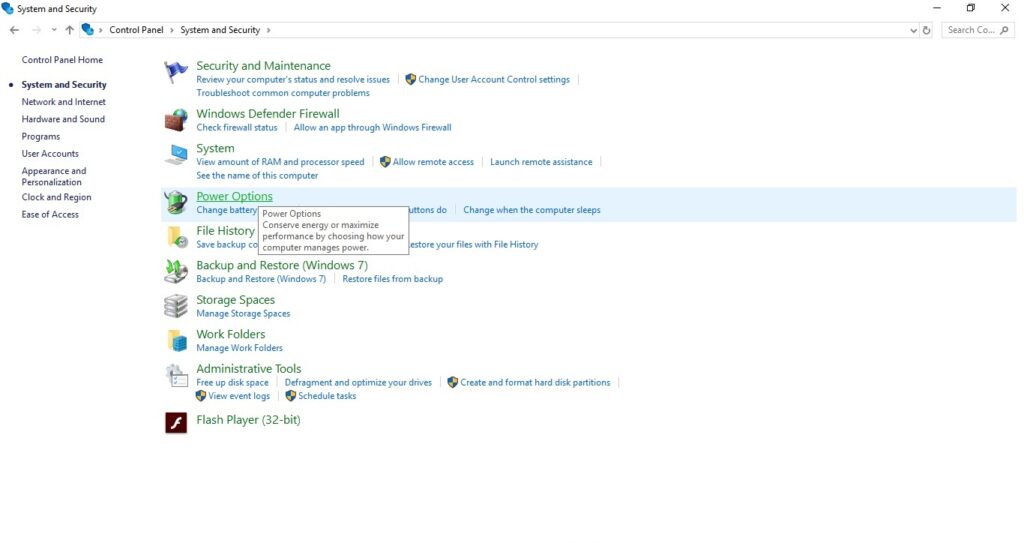Go to Network and Internet category
The width and height of the screenshot is (1024, 543).
pos(64,102)
